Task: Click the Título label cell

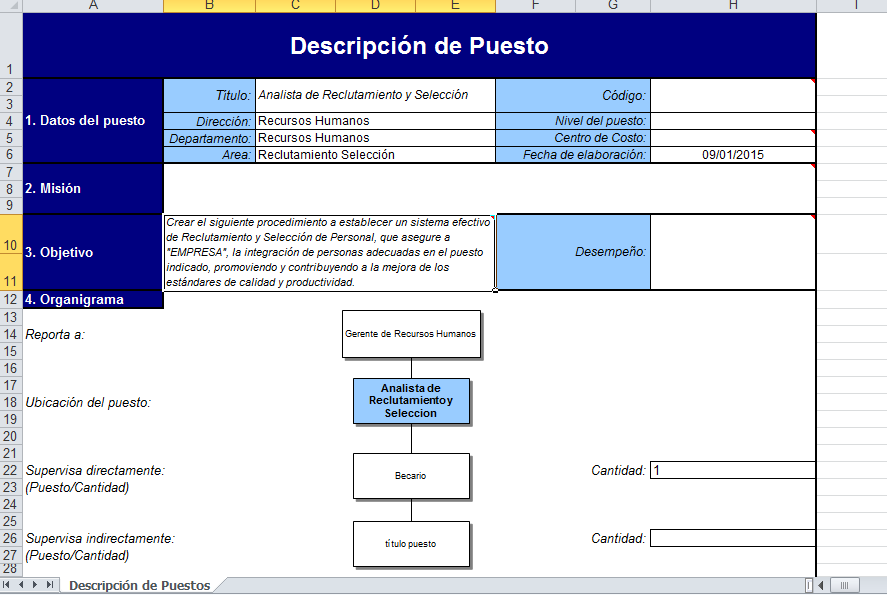Action: click(210, 95)
